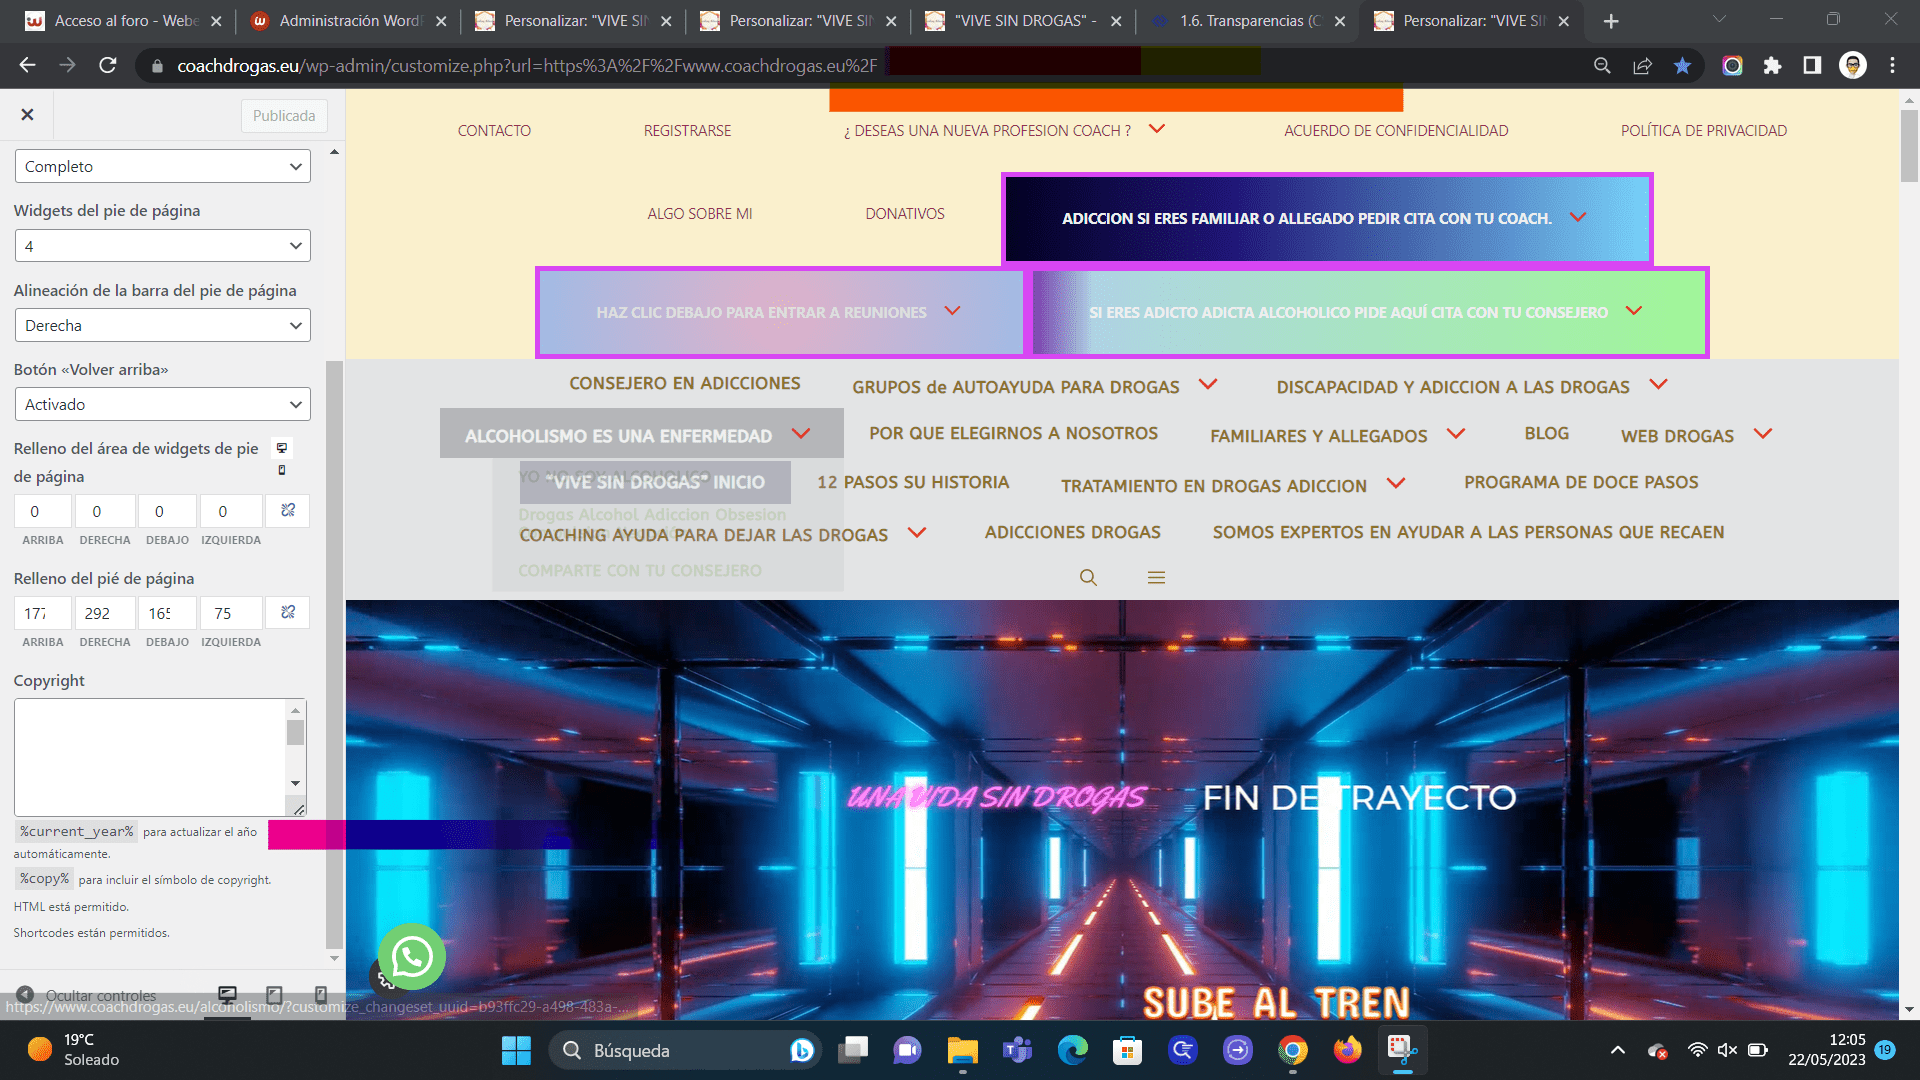Screen dimensions: 1920x1080
Task: Click the IZQUIERDA field showing 75
Action: [230, 613]
